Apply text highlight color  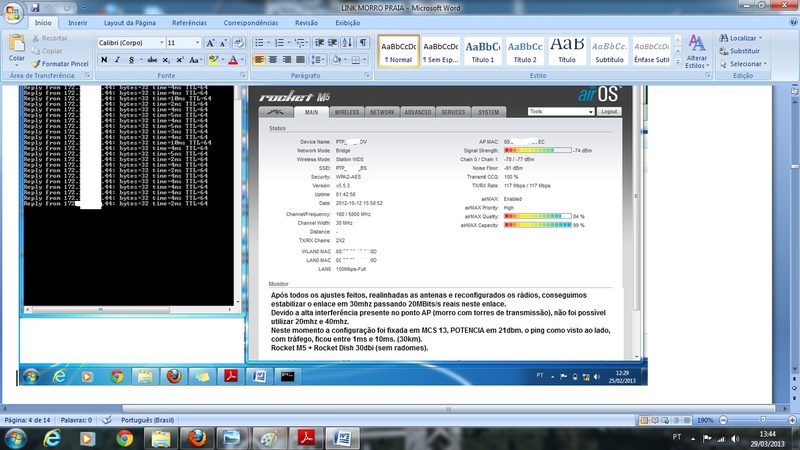(x=213, y=60)
